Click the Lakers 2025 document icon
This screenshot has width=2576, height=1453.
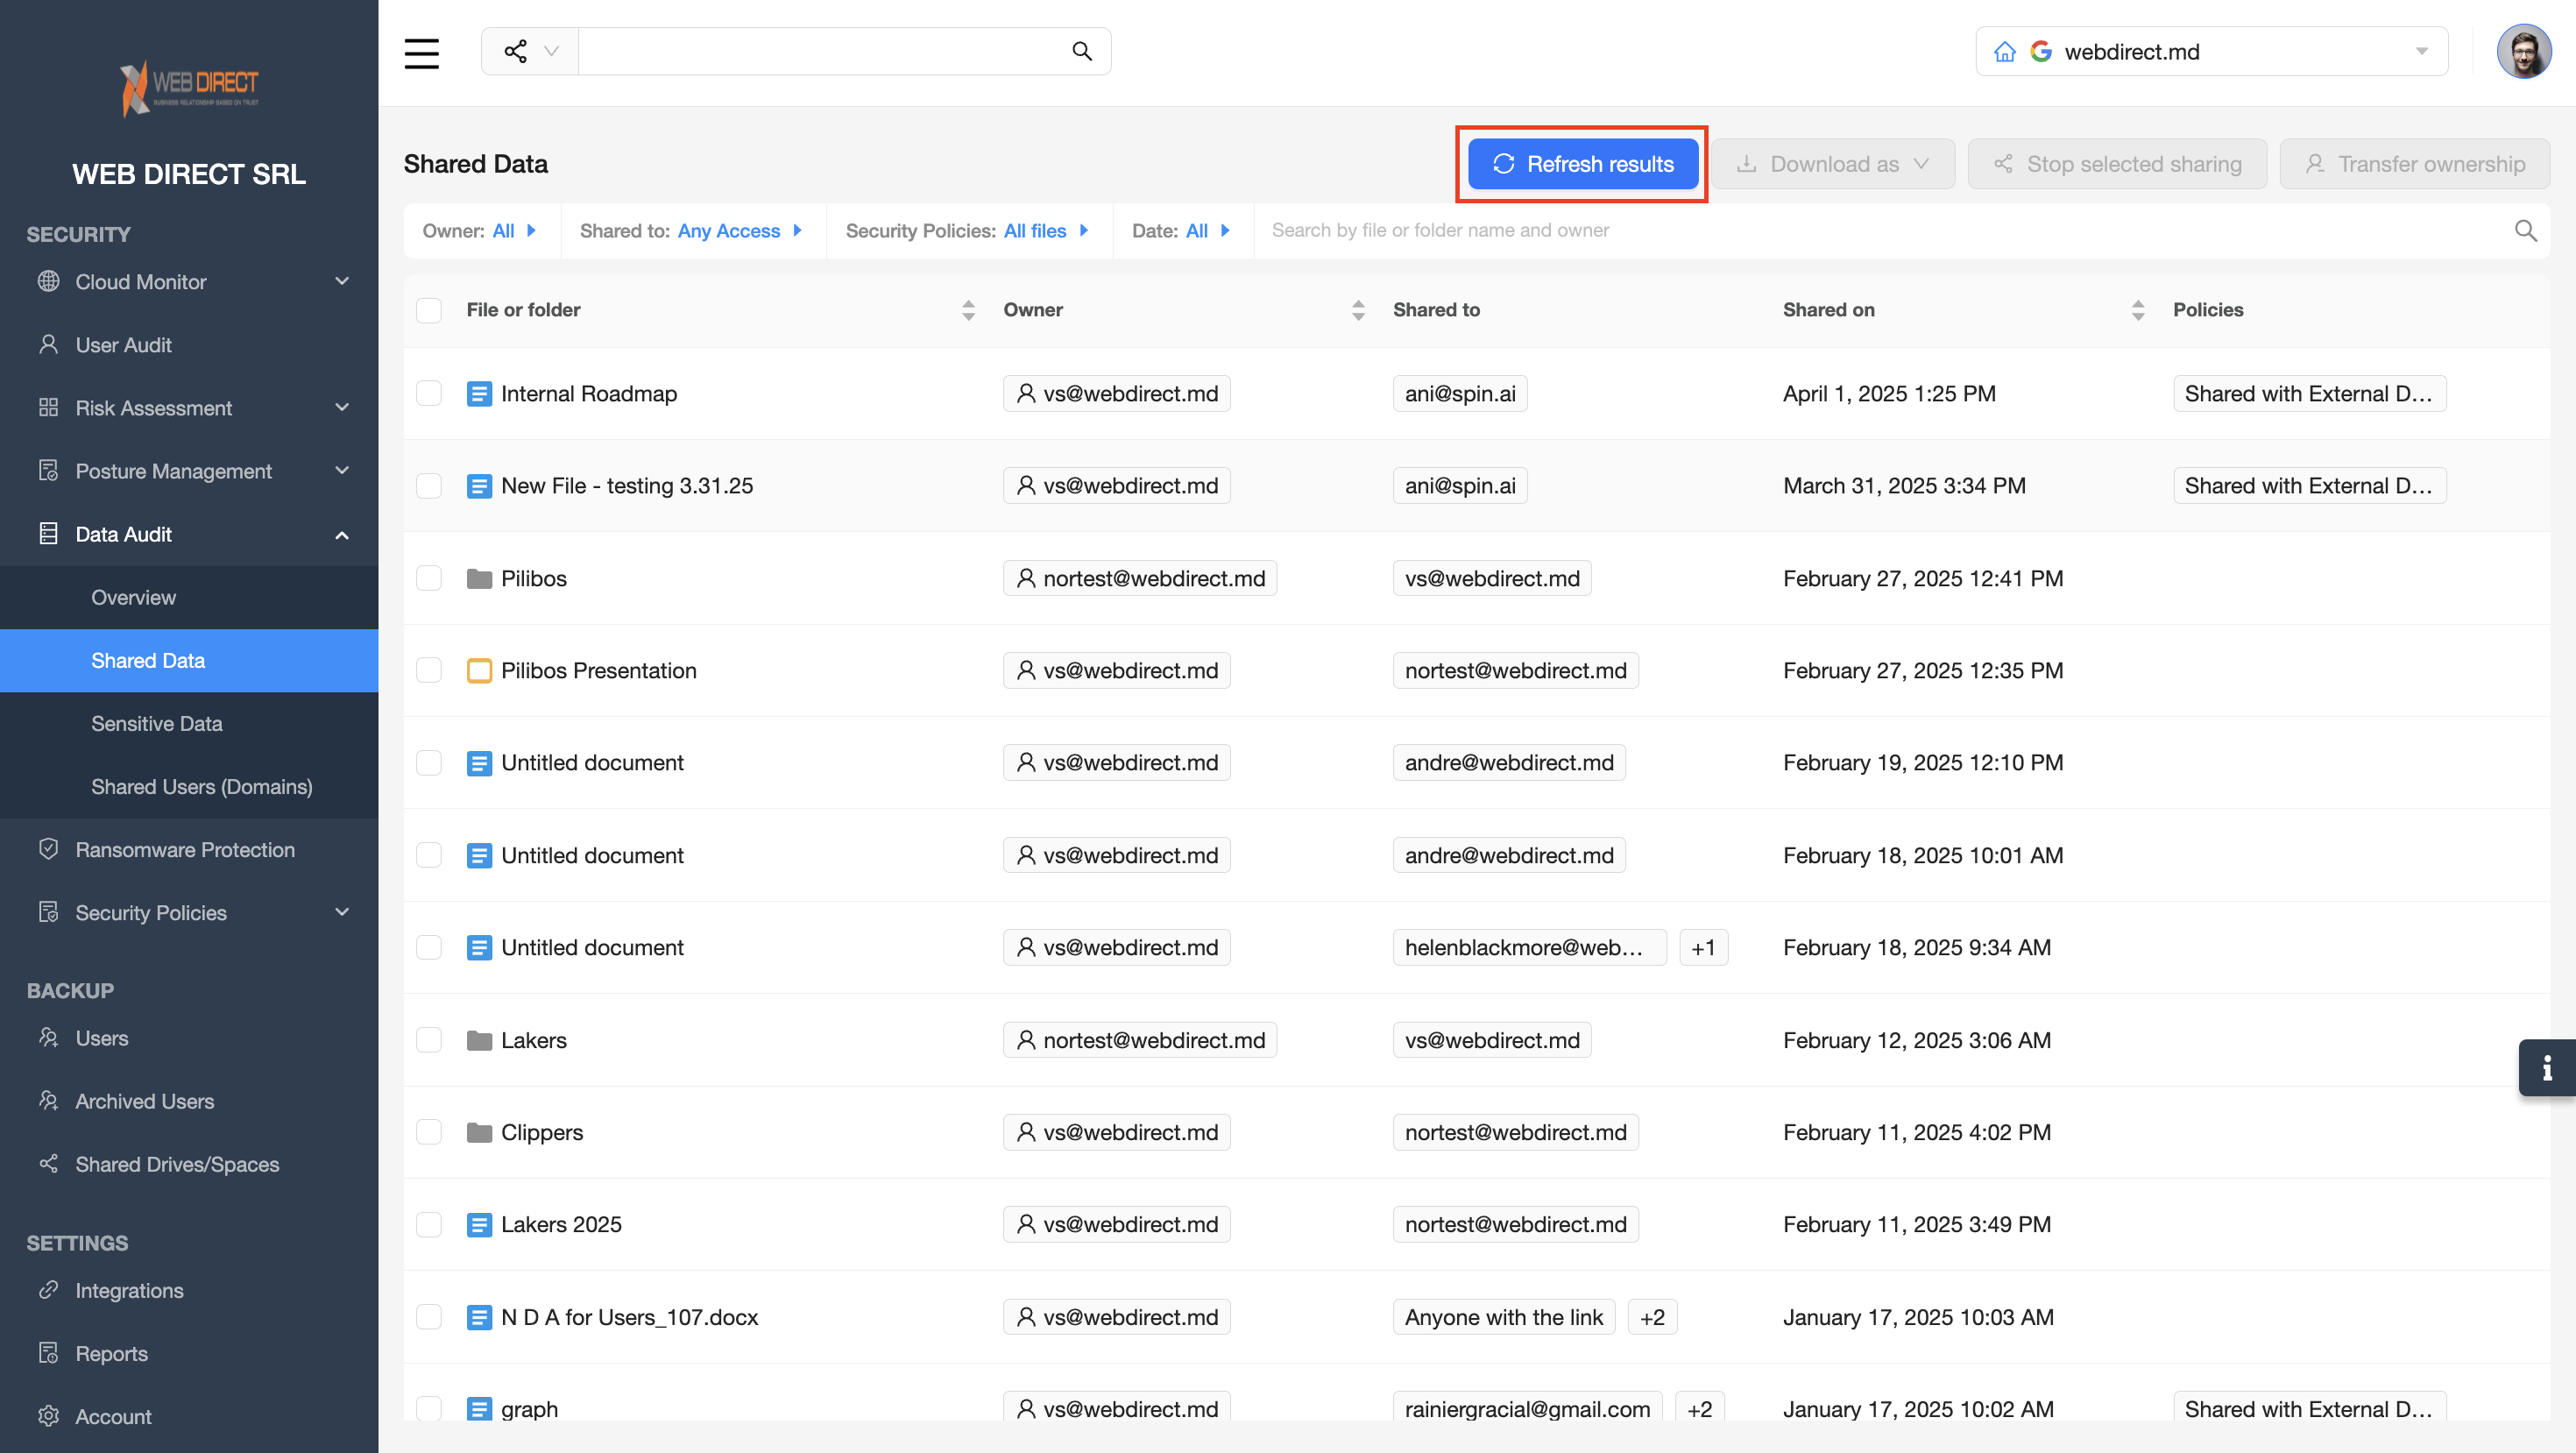(479, 1225)
